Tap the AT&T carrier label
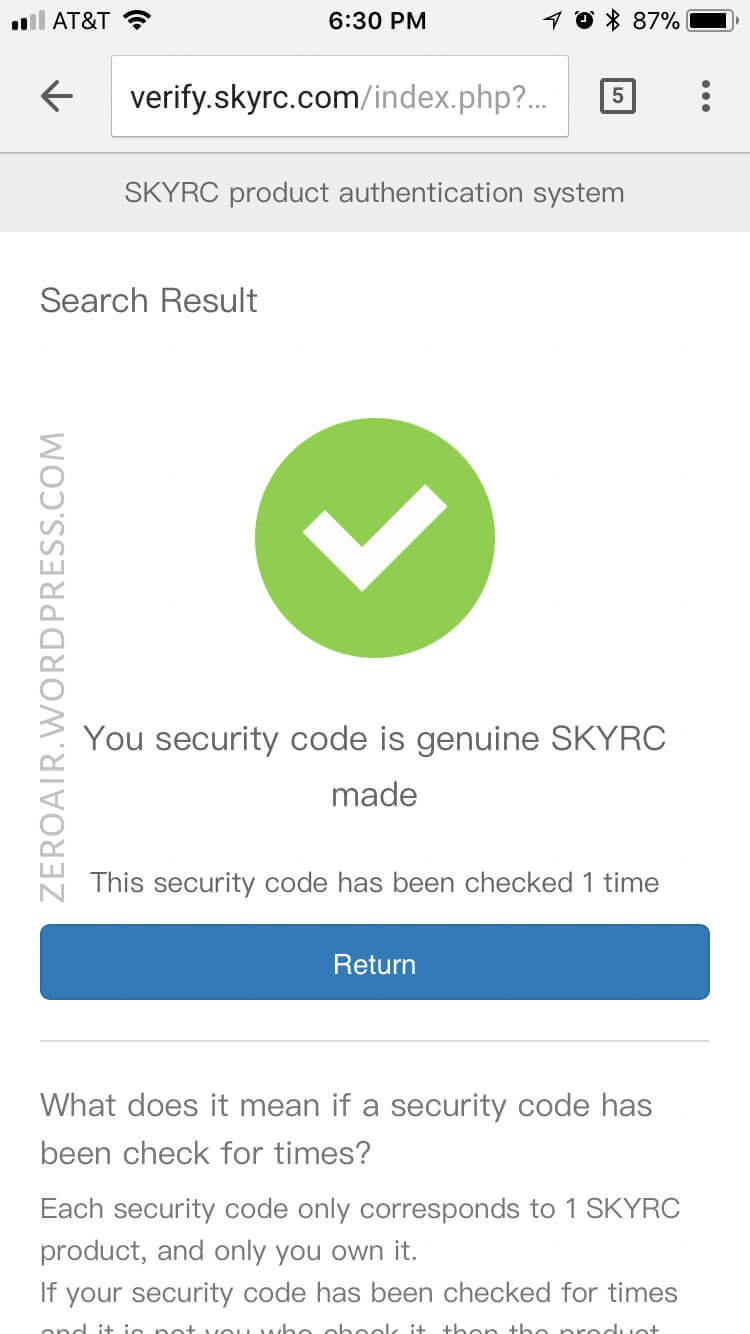This screenshot has height=1334, width=750. (x=80, y=20)
